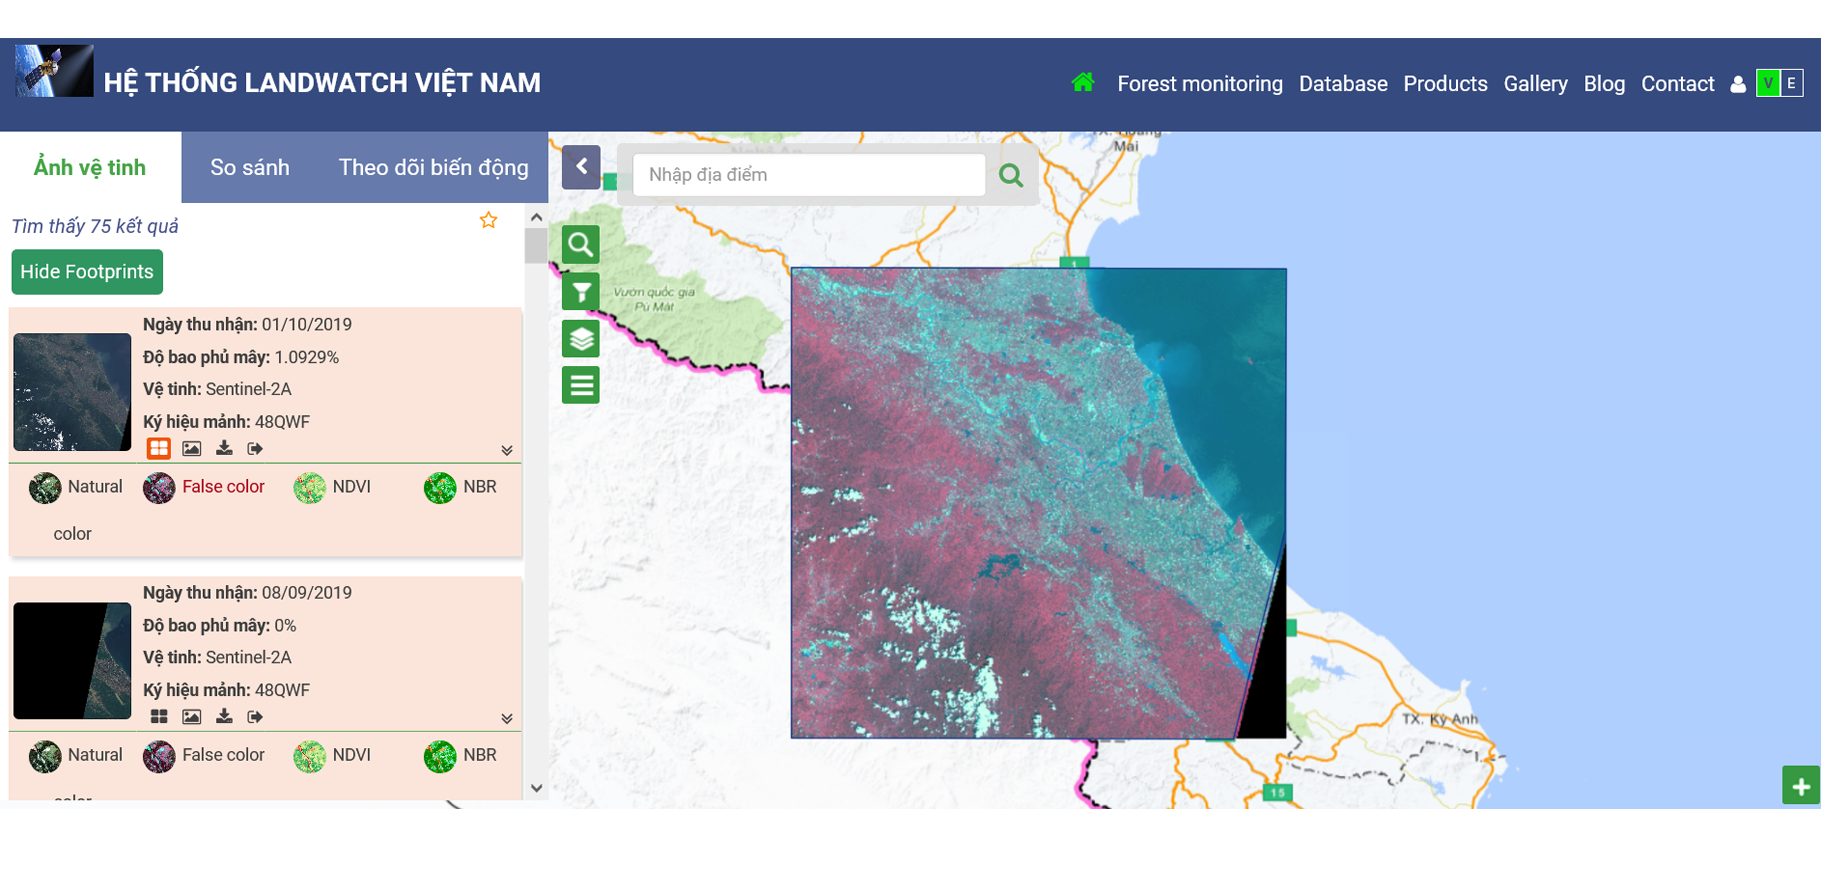Collapse the left sidebar panel arrow
This screenshot has height=875, width=1821.
pyautogui.click(x=581, y=167)
